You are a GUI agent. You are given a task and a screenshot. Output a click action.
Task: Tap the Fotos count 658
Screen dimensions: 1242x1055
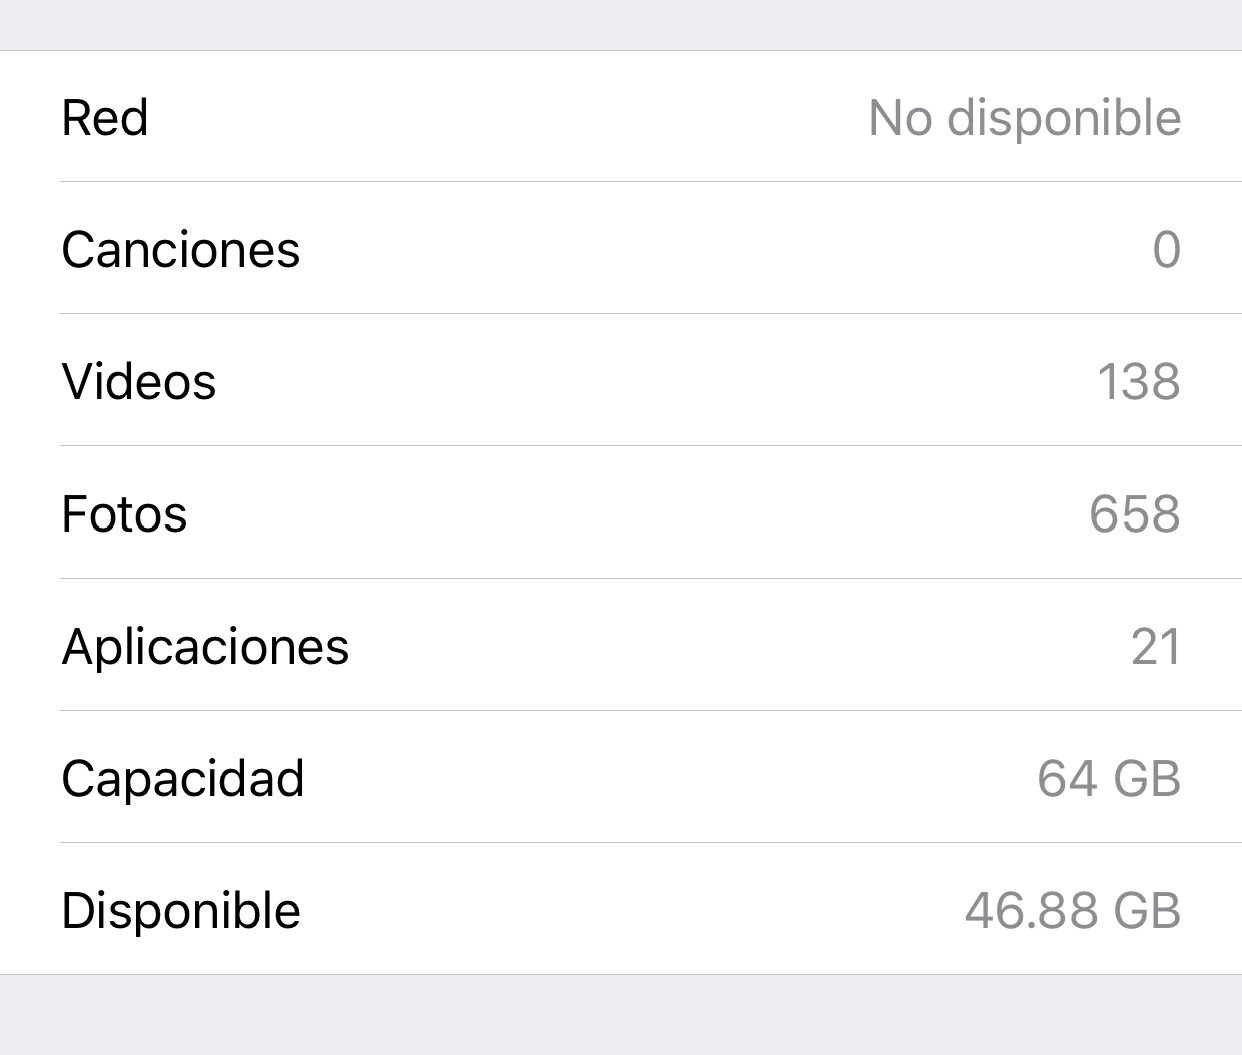tap(1134, 514)
